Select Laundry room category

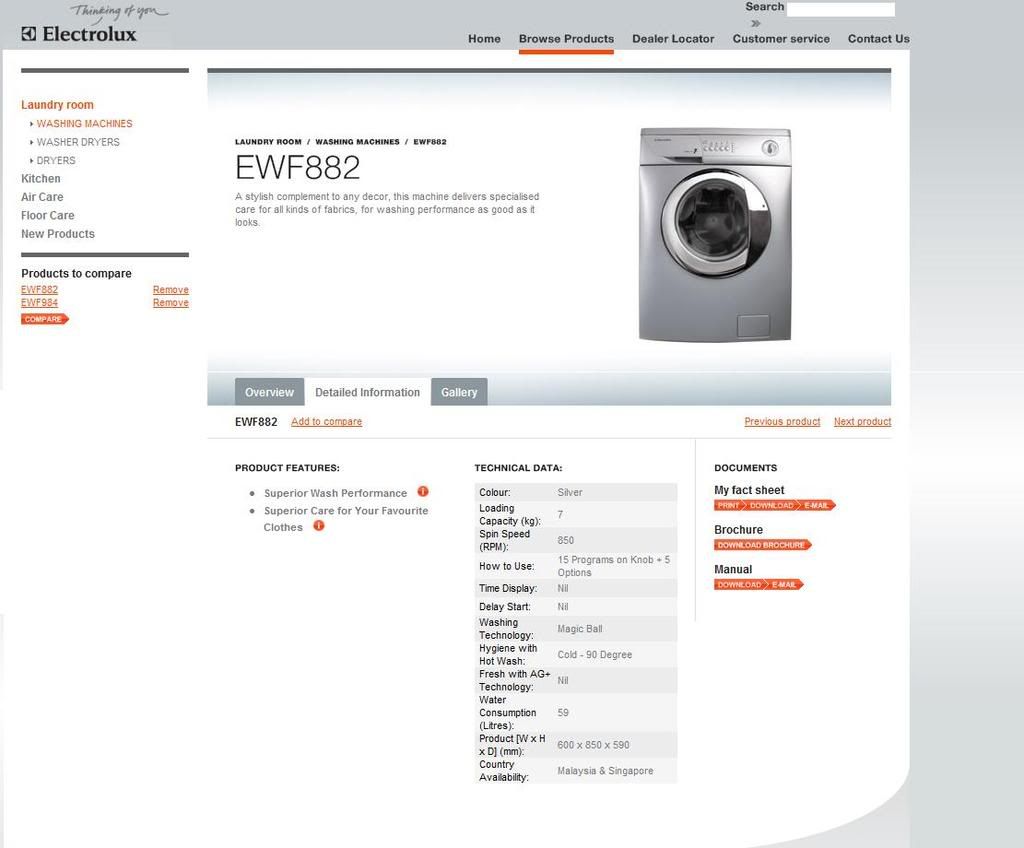[57, 105]
